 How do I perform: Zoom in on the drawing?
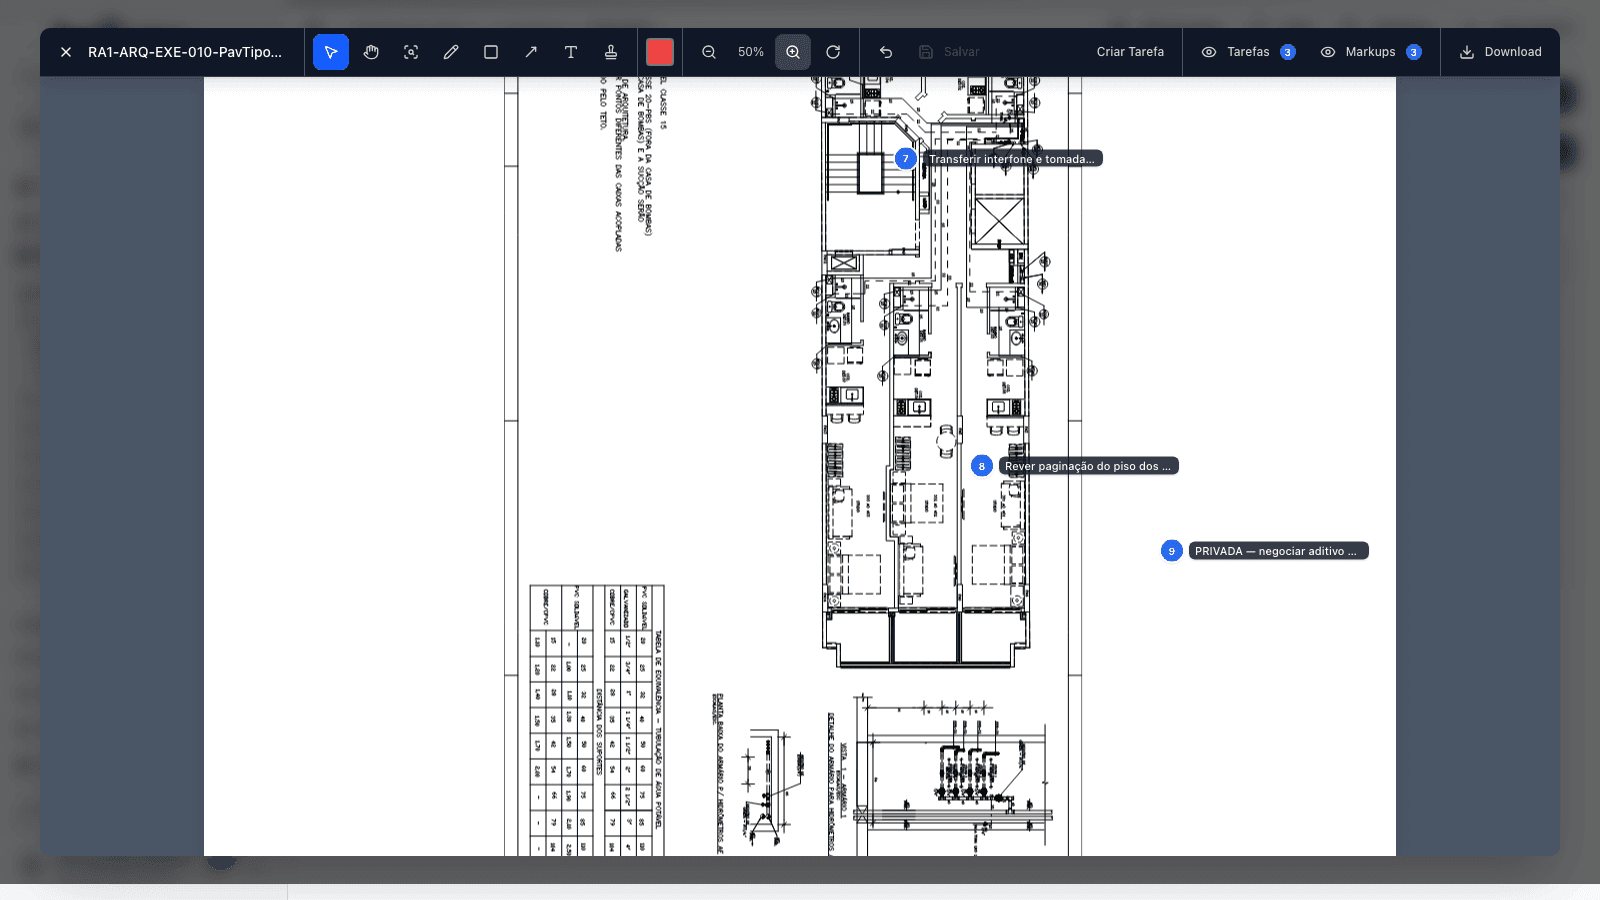point(793,52)
